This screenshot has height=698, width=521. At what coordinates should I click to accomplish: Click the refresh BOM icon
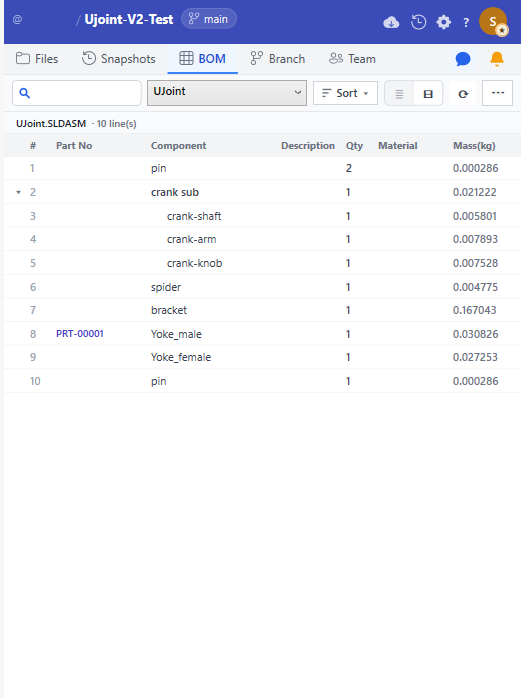(463, 93)
